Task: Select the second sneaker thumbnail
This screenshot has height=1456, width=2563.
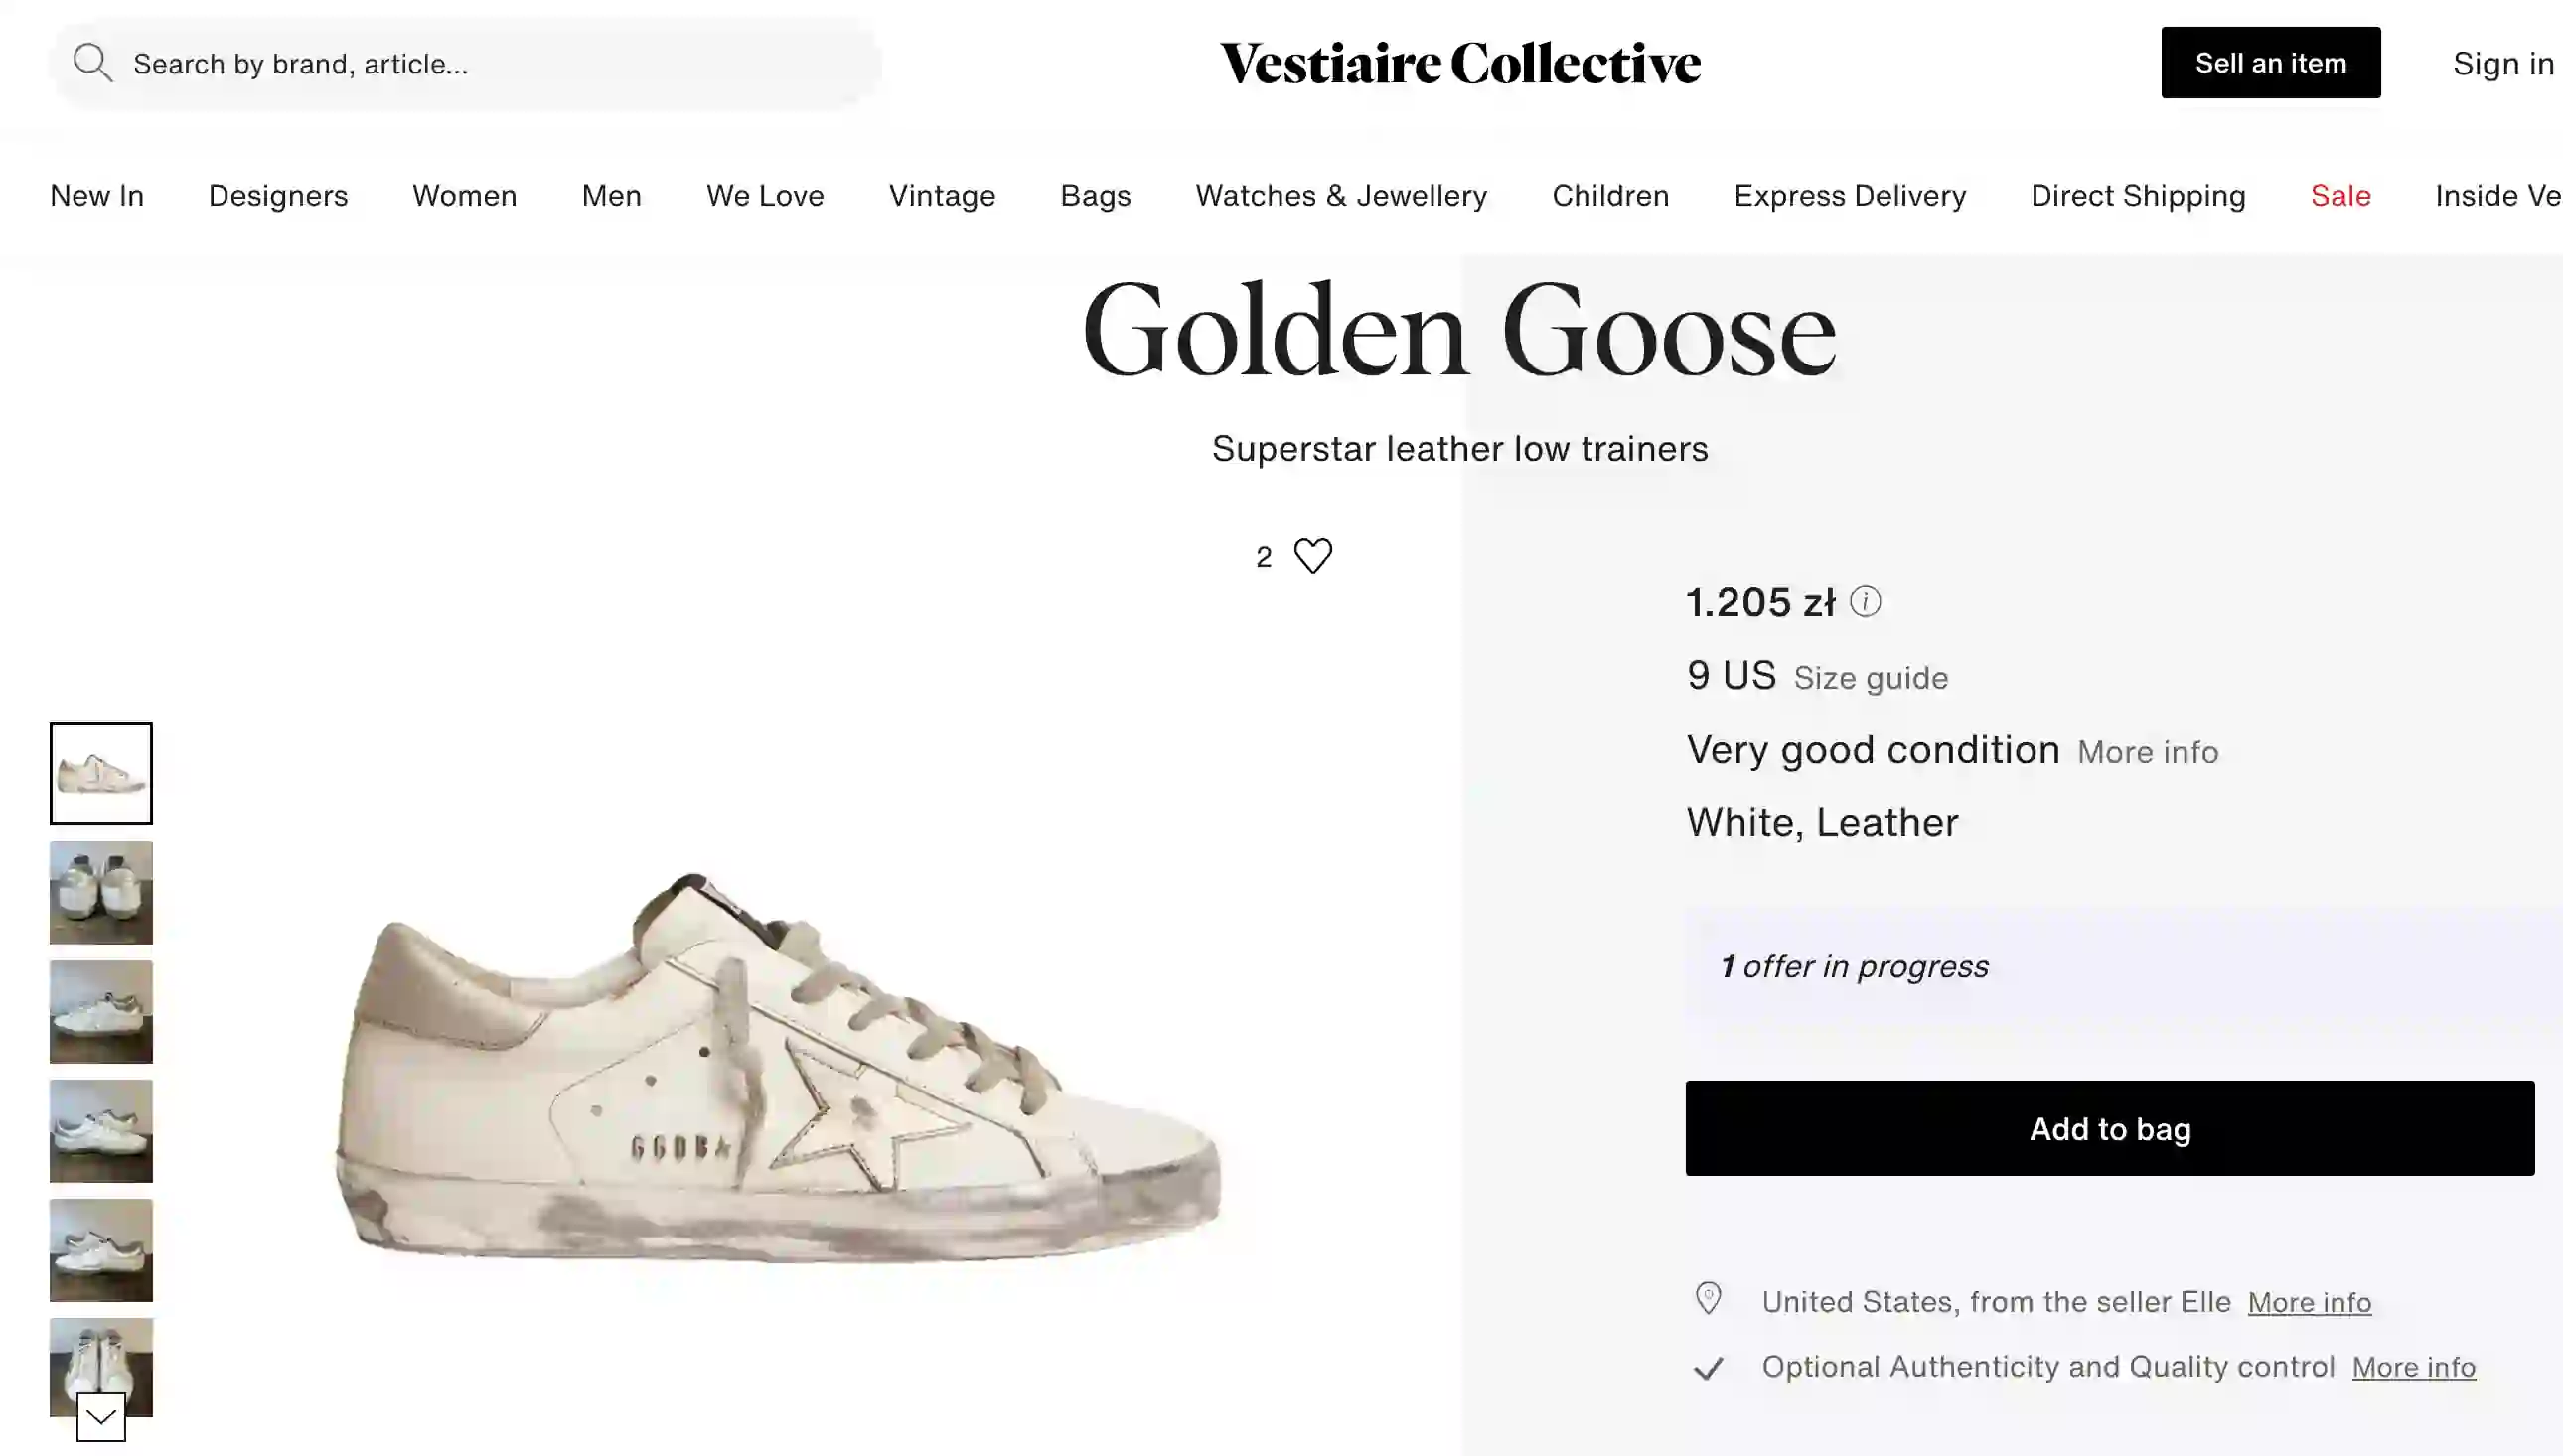Action: 100,892
